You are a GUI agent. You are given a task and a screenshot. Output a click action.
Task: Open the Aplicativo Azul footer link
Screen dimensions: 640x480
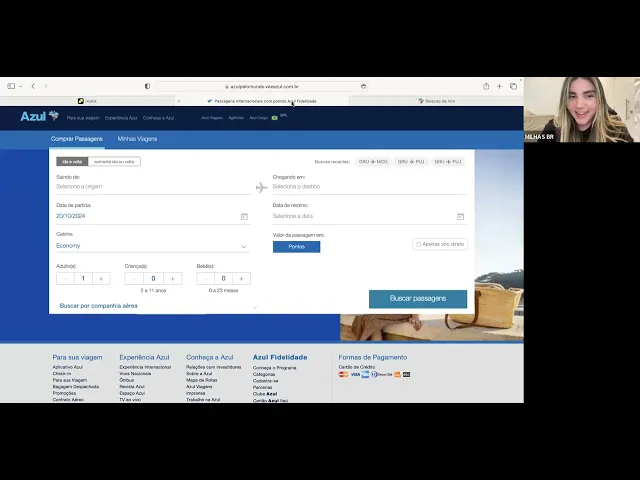67,367
